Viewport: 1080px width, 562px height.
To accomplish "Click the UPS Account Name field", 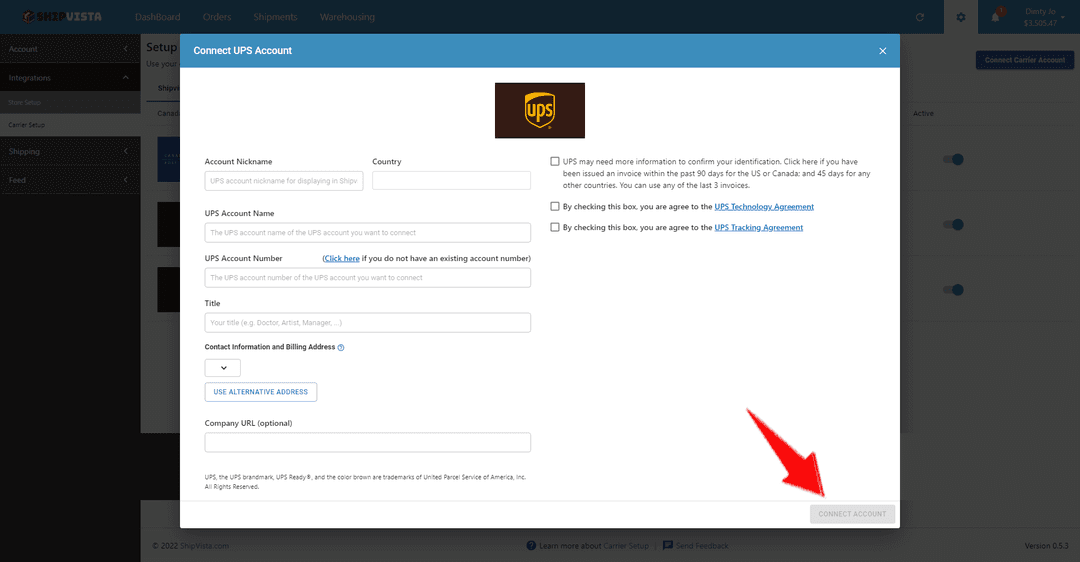I will (x=367, y=233).
